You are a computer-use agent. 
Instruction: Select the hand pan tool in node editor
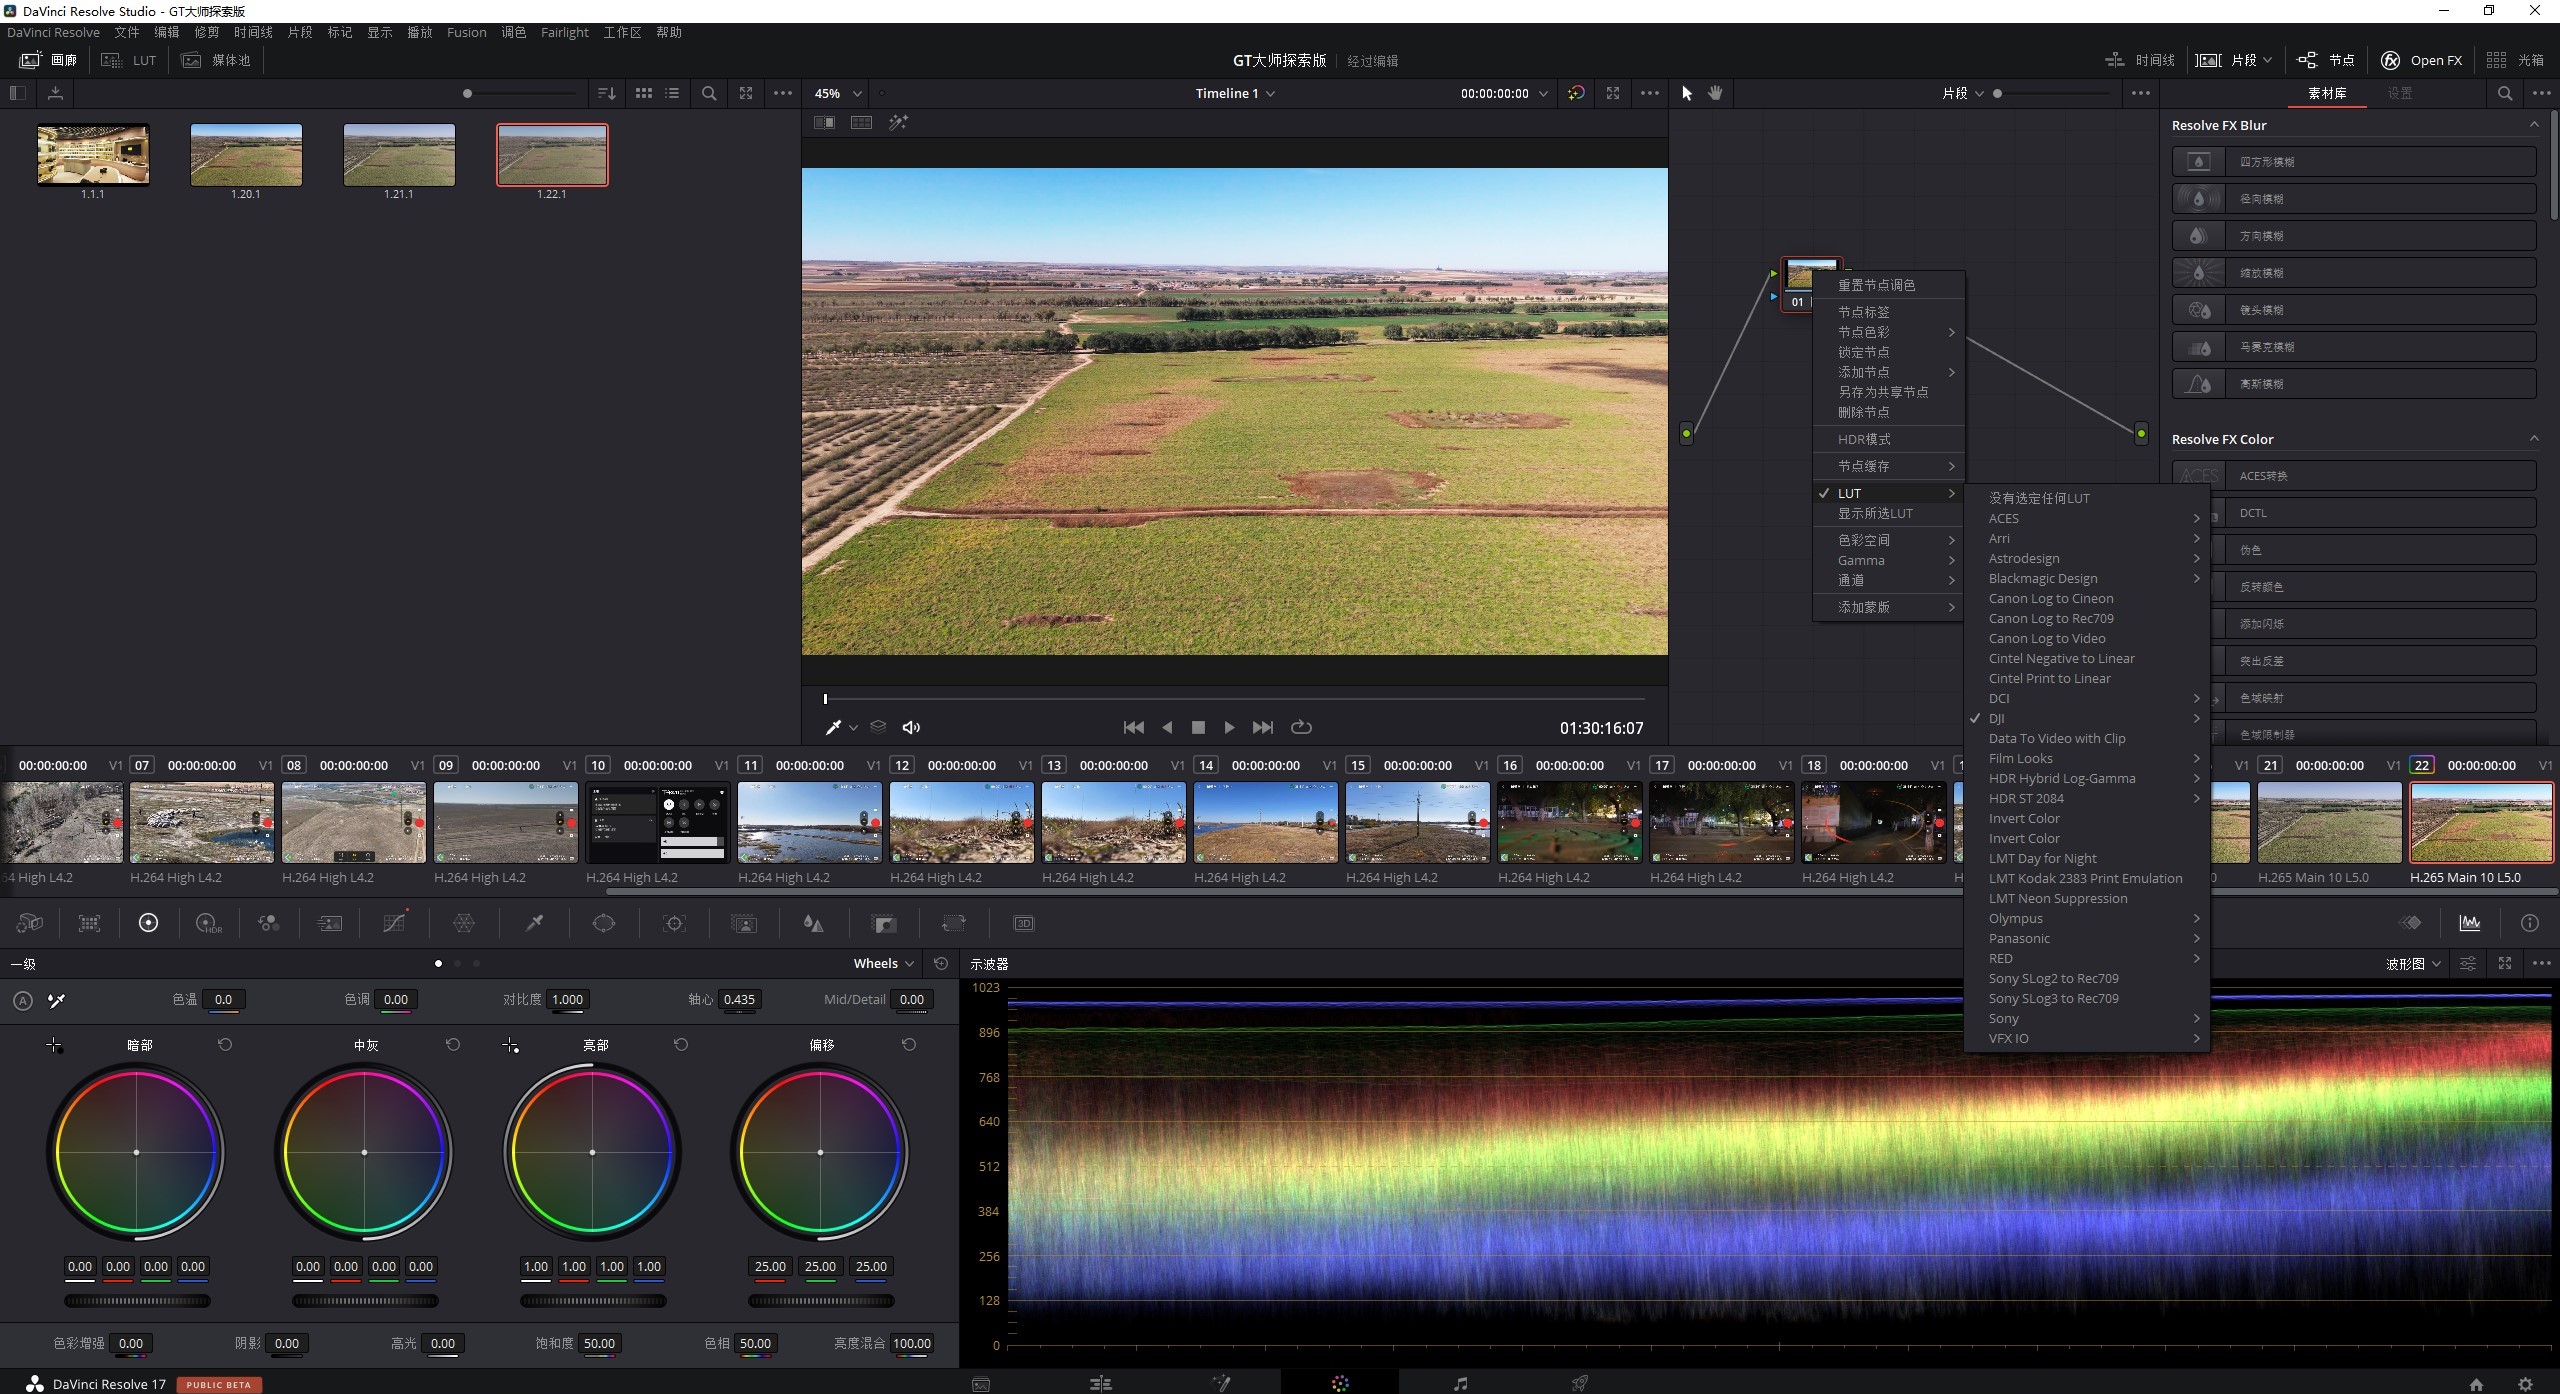pos(1716,93)
